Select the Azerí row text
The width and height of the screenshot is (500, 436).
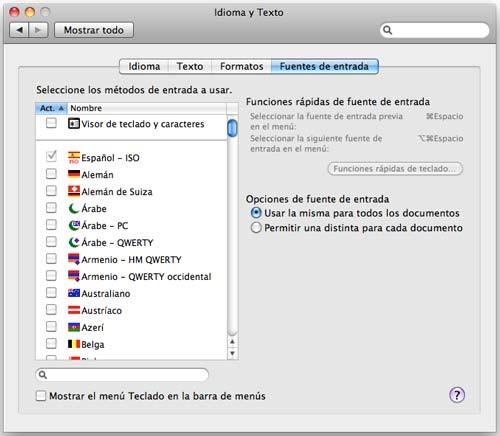point(92,328)
